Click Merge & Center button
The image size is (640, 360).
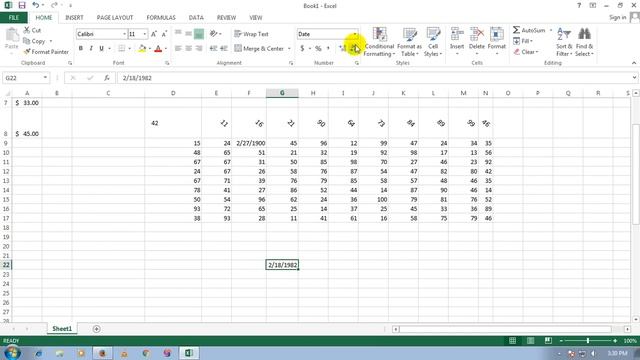[x=259, y=49]
